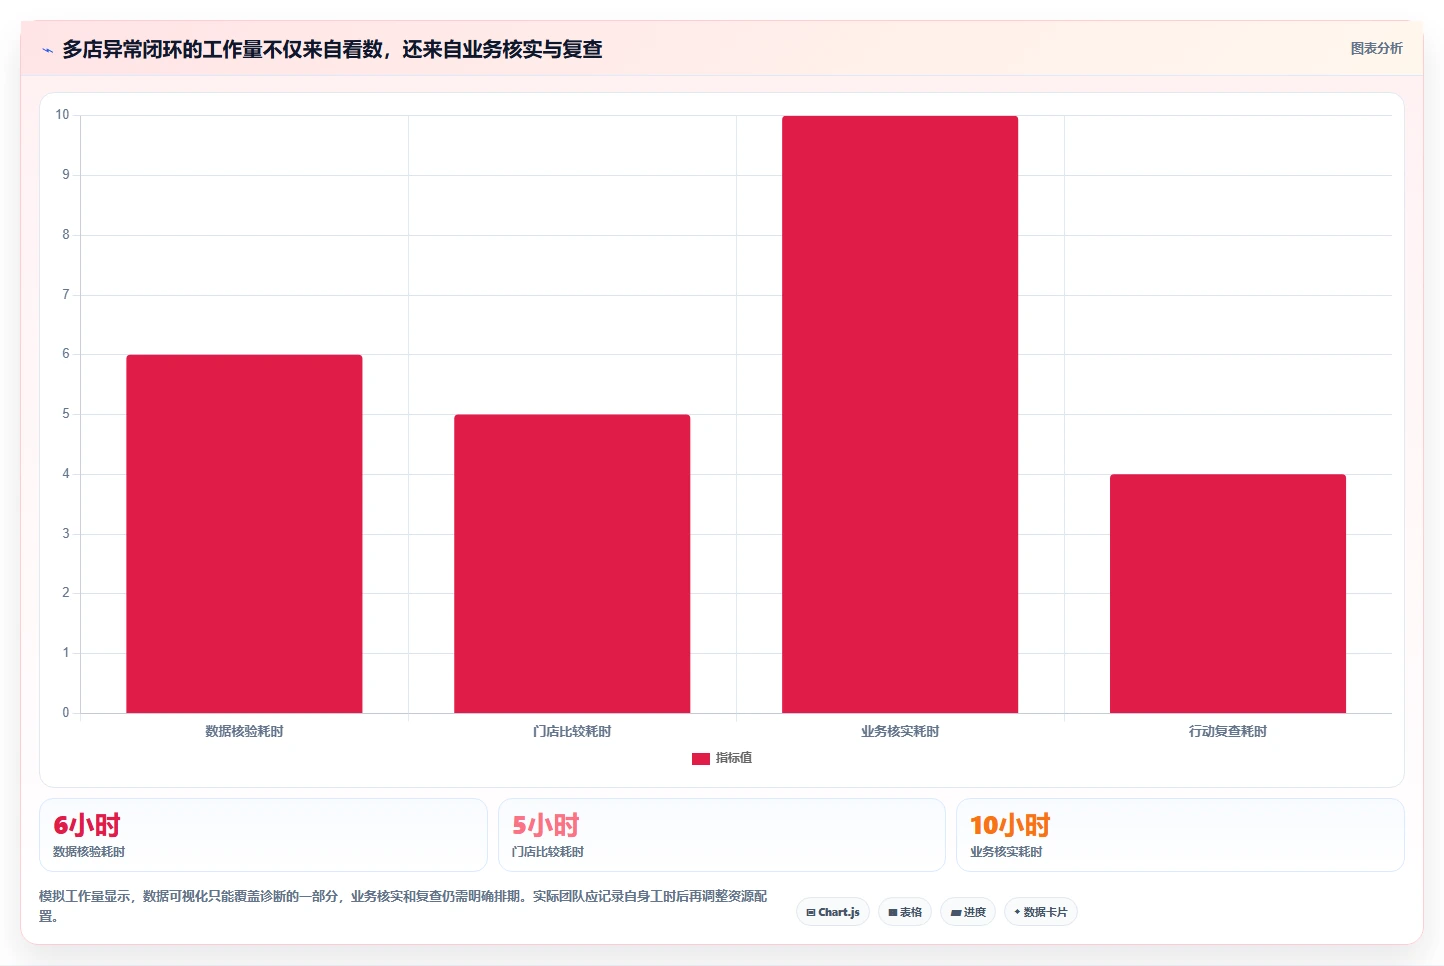Toggle the 指标值 legend color swatch
The image size is (1444, 966).
[700, 759]
